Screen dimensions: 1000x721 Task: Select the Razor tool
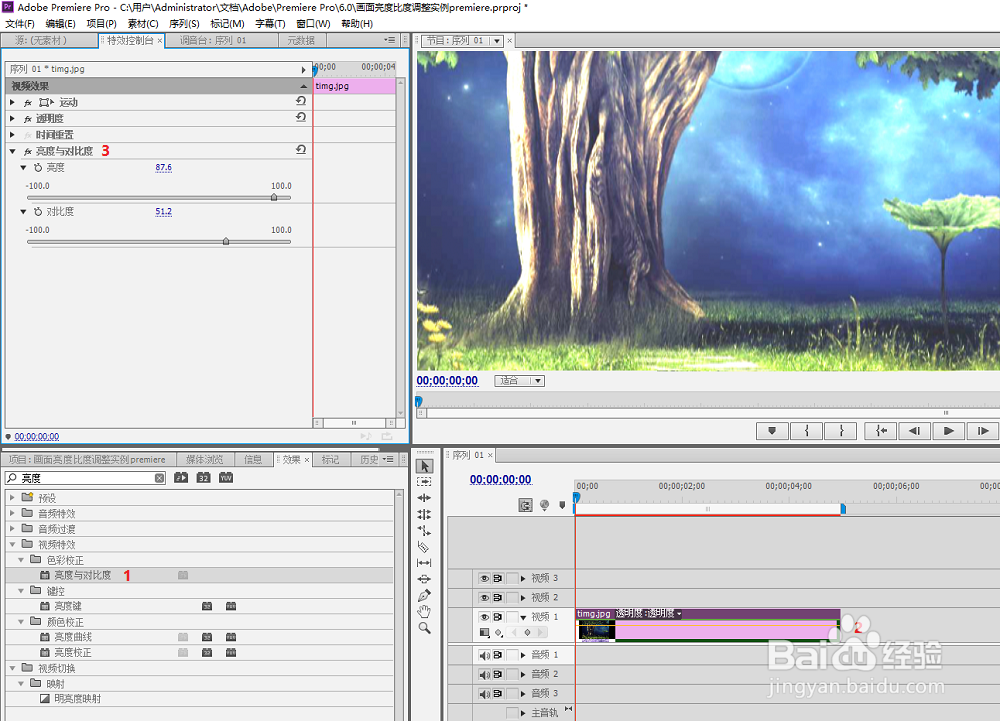tap(424, 546)
